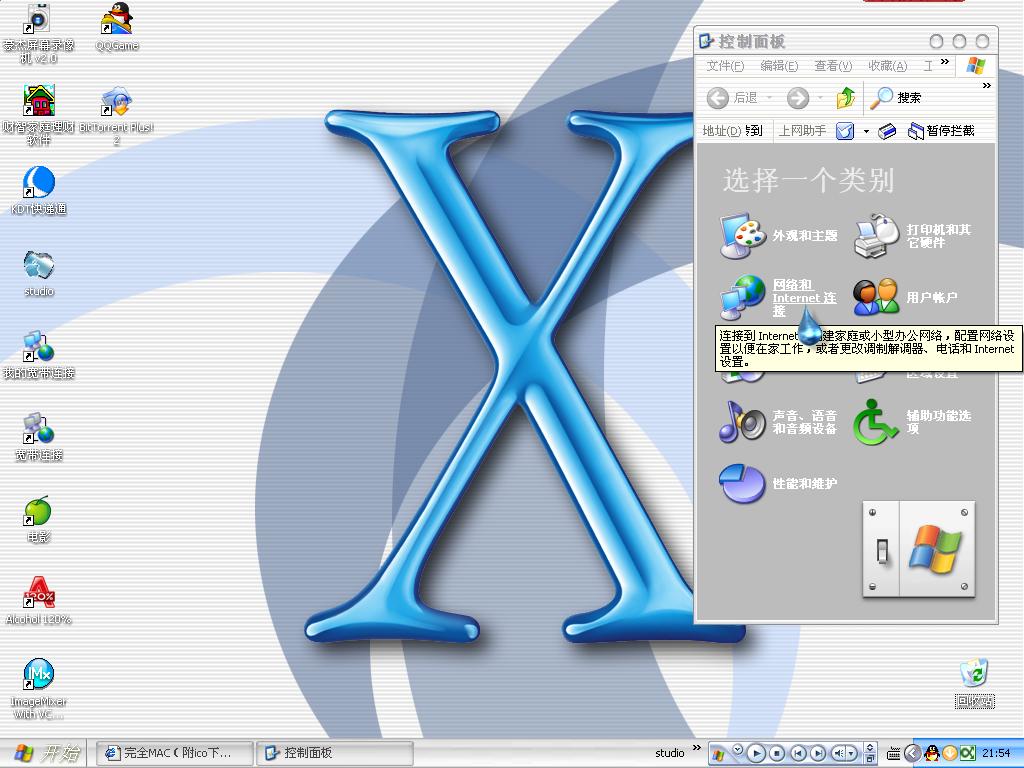The image size is (1024, 768).
Task: Play media from the taskbar player
Action: (x=756, y=754)
